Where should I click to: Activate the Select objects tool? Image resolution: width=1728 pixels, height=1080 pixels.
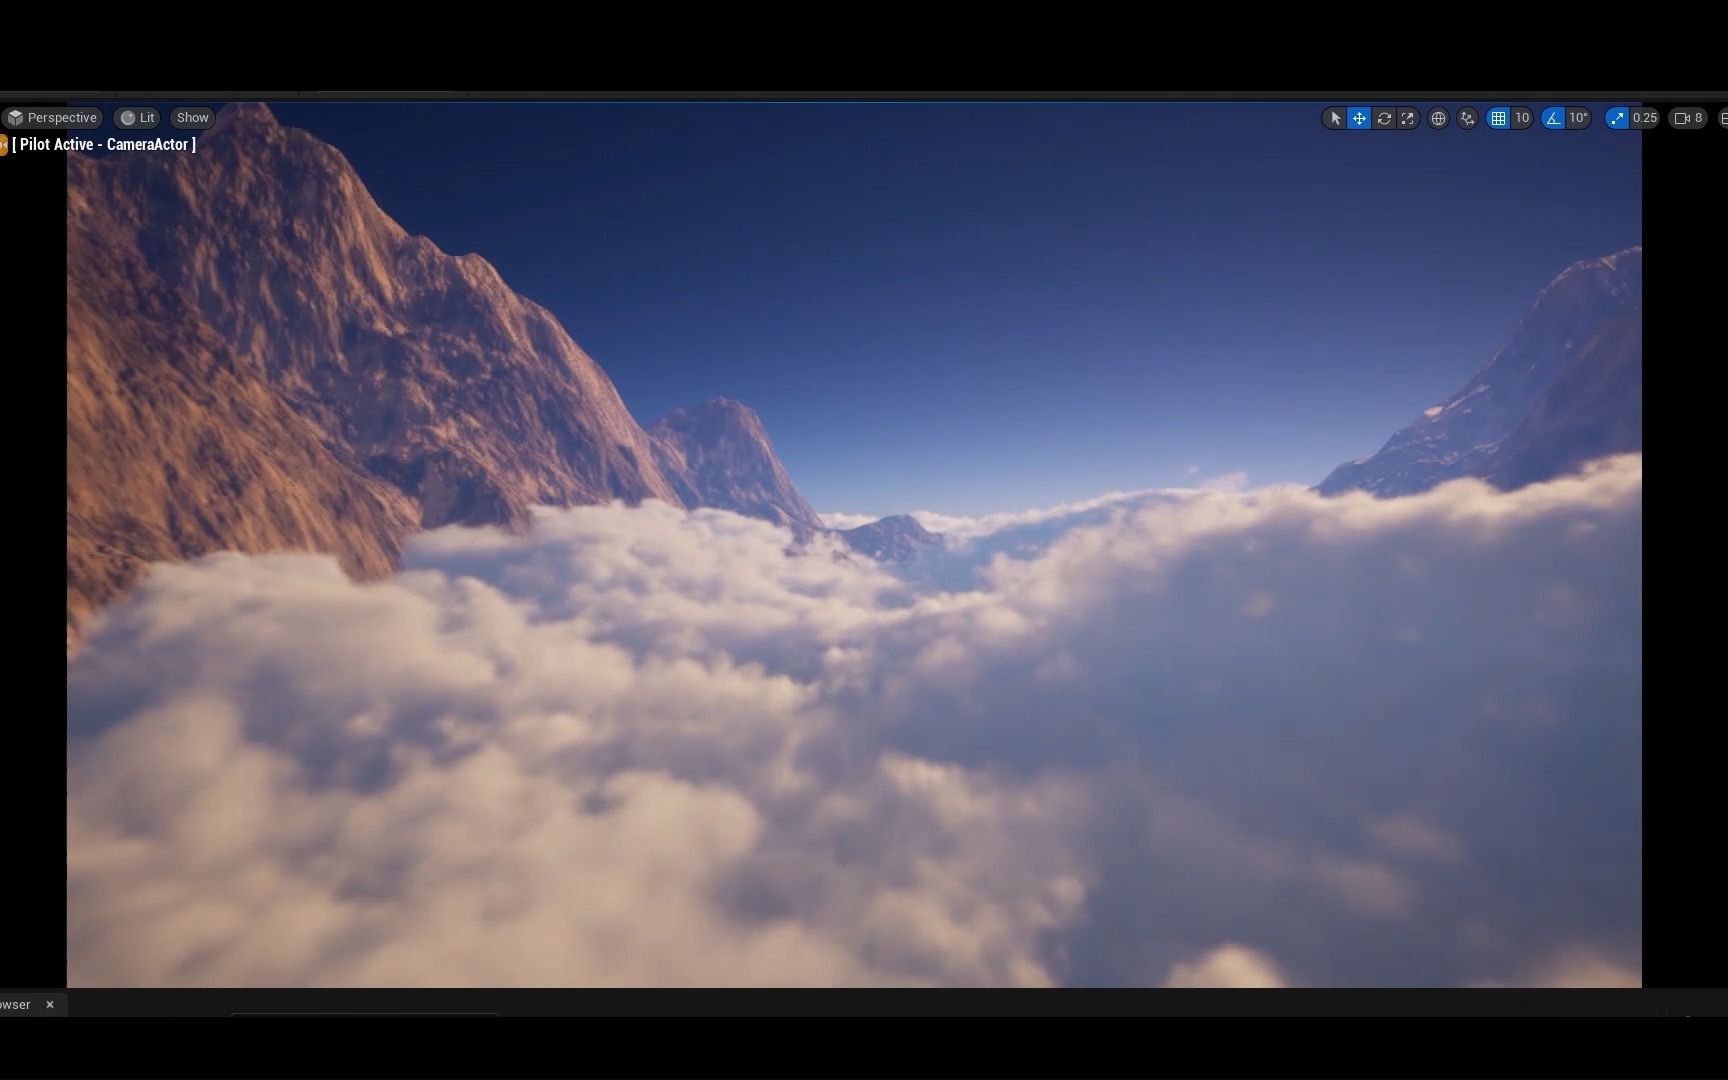[1335, 118]
